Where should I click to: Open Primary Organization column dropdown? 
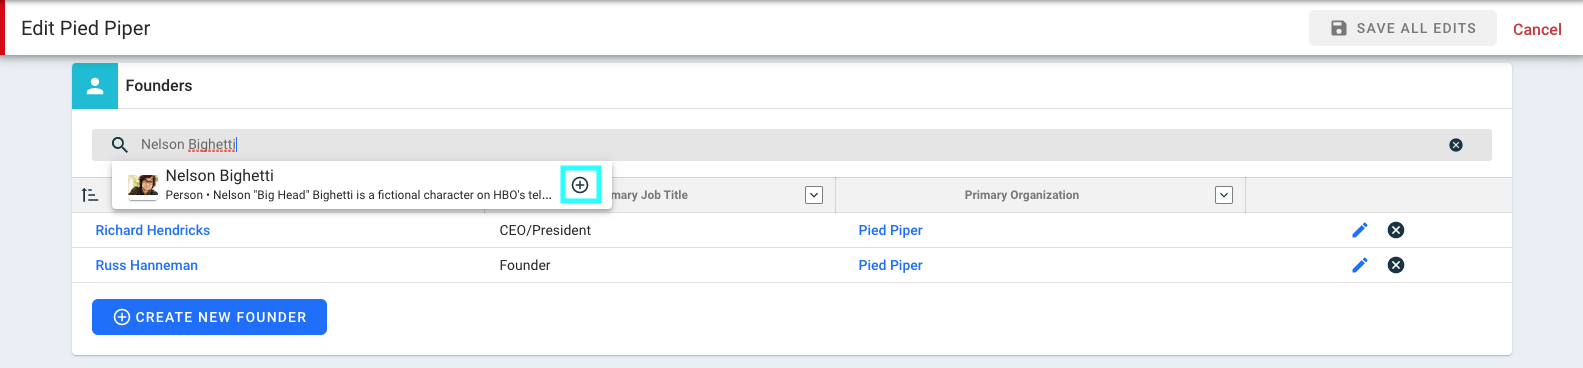(x=1224, y=195)
